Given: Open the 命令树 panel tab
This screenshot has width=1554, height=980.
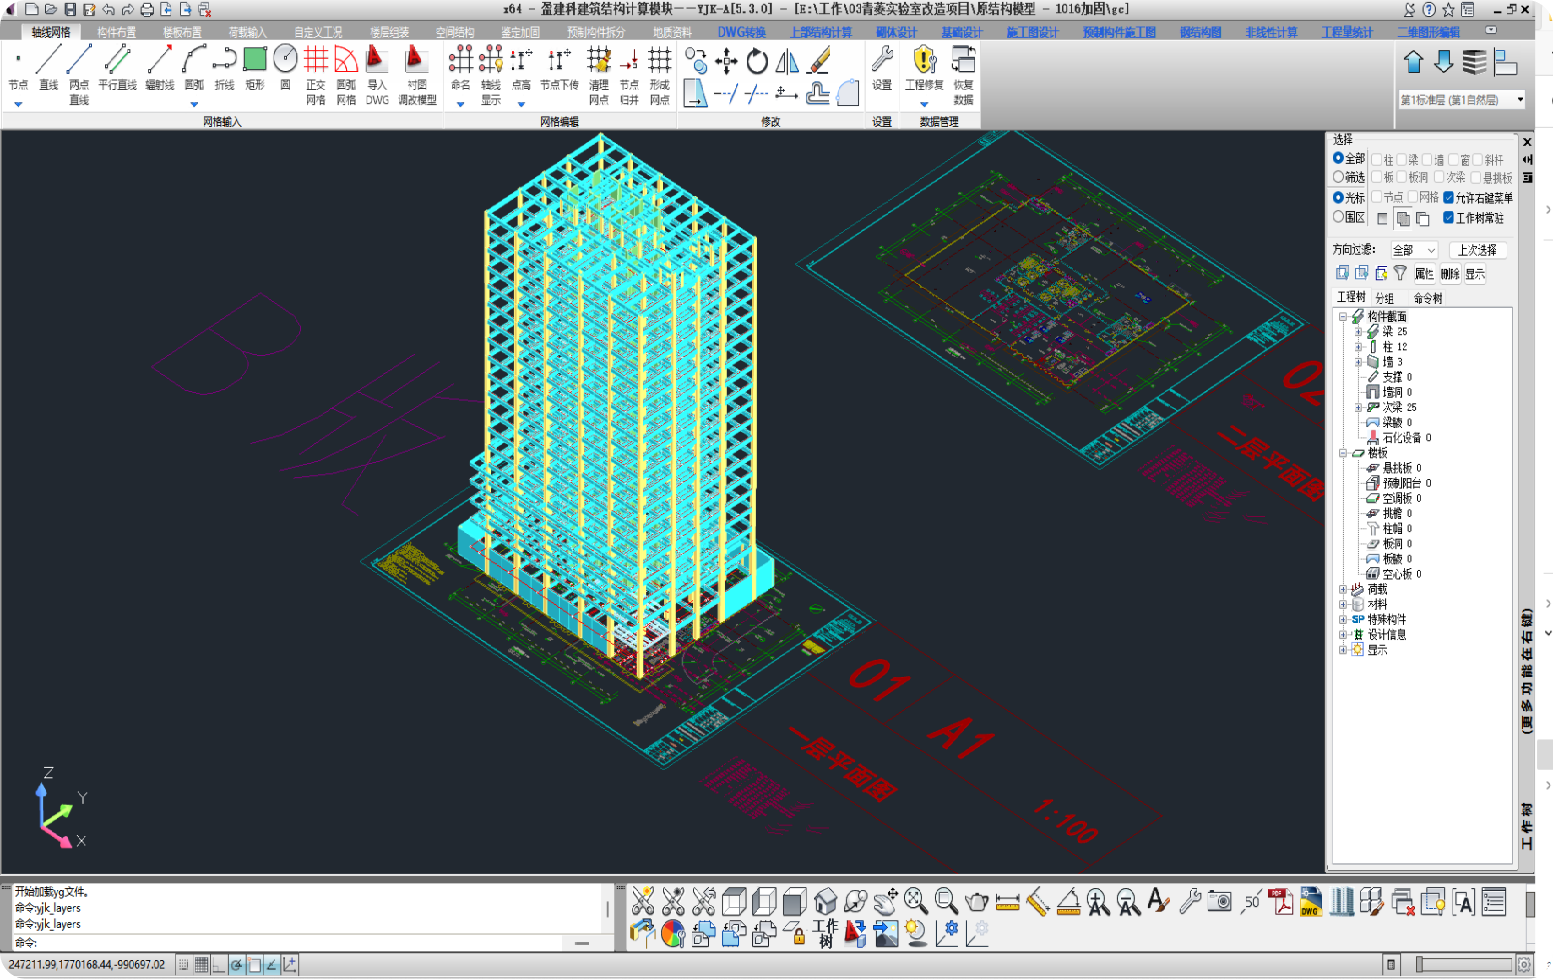Looking at the screenshot, I should coord(1427,298).
